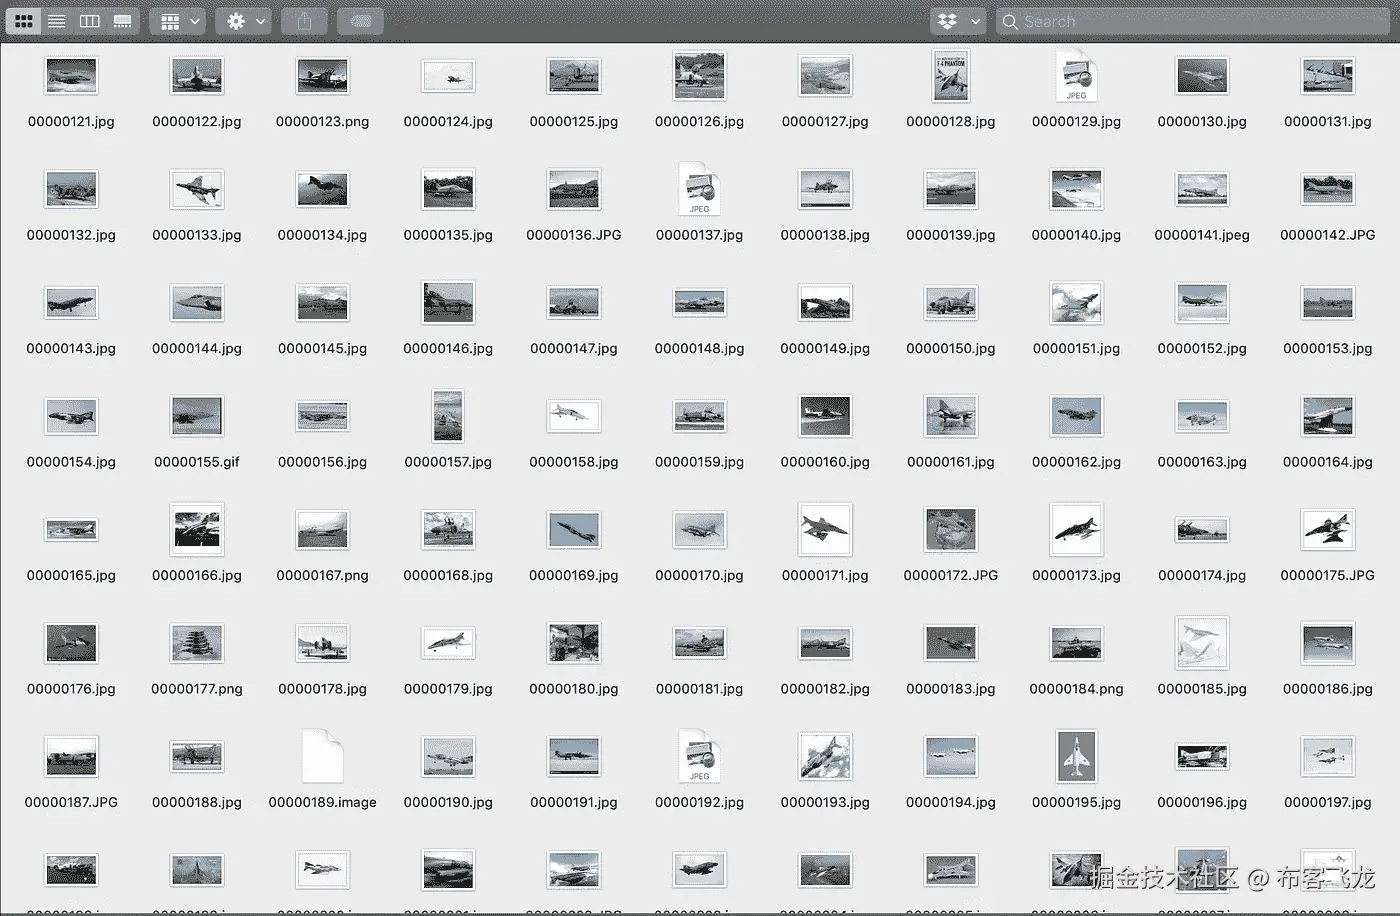Viewport: 1400px width, 916px height.
Task: Click the file name 00000136.JPG
Action: pyautogui.click(x=574, y=235)
